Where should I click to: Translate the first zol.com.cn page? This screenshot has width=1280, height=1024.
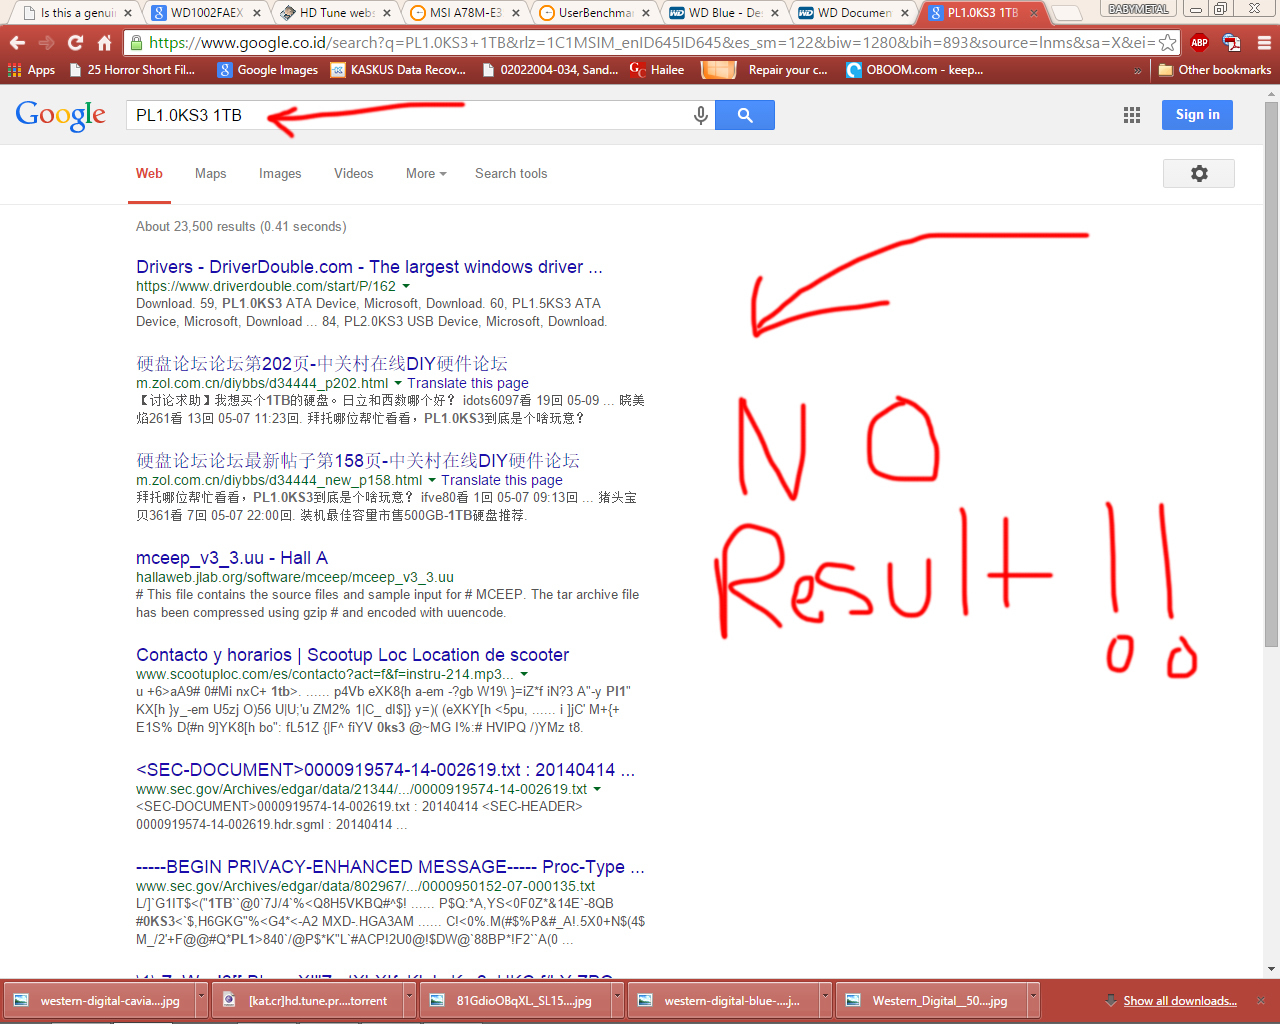point(468,383)
